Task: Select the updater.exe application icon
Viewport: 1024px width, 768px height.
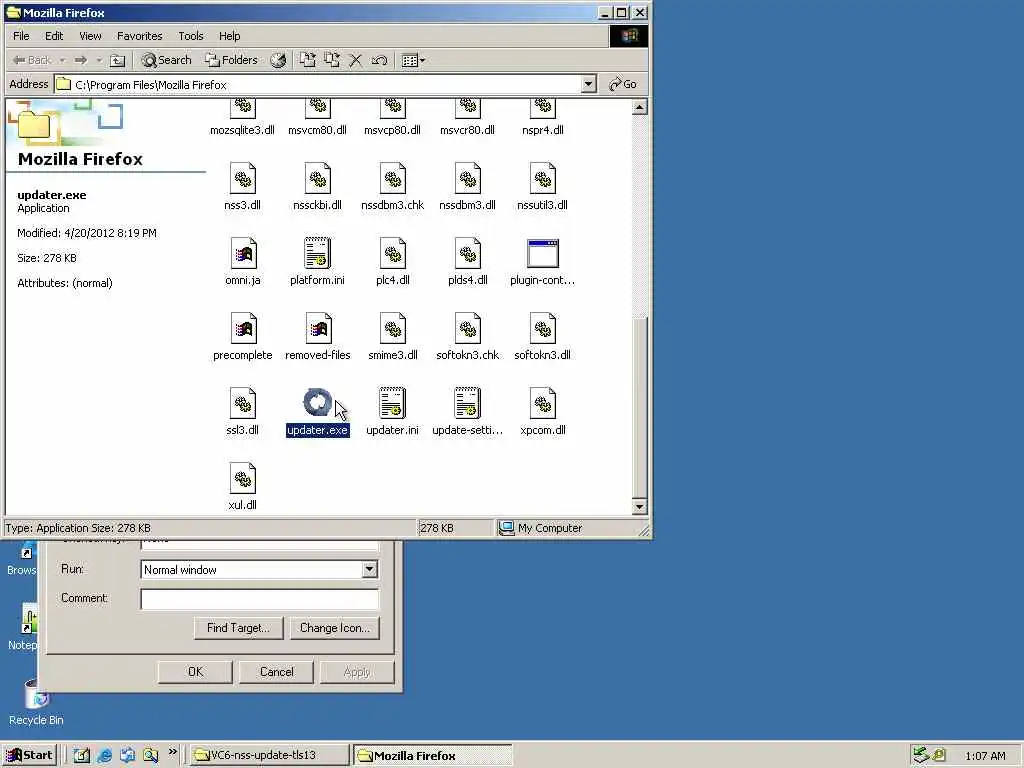Action: (317, 402)
